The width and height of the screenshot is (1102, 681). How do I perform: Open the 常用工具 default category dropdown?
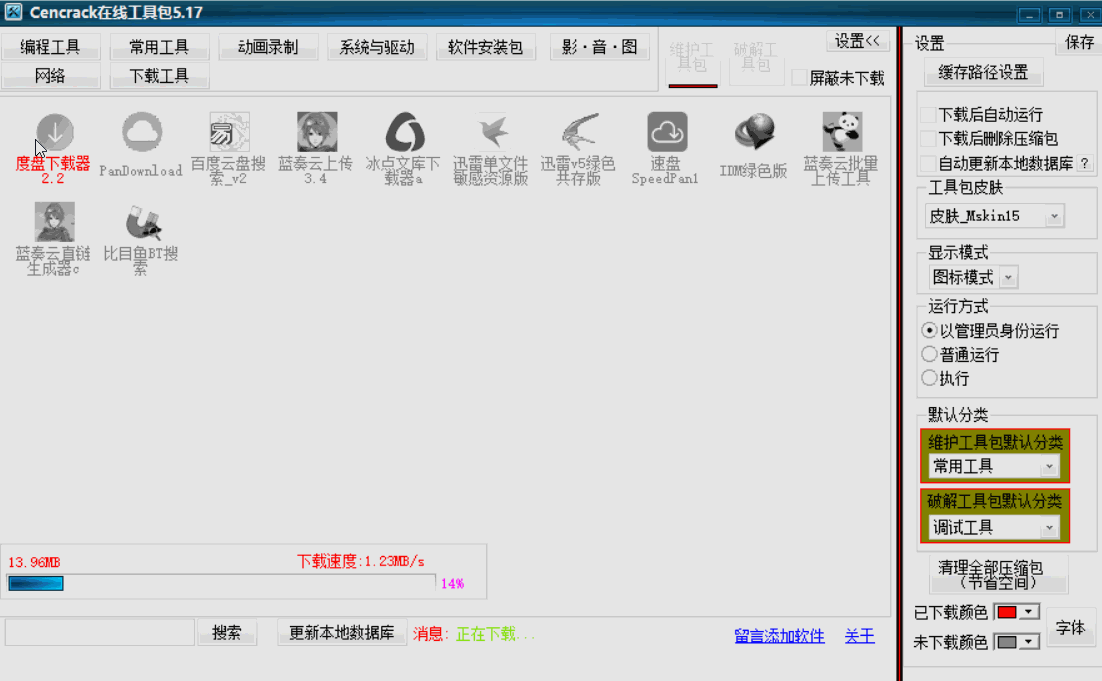pyautogui.click(x=994, y=466)
